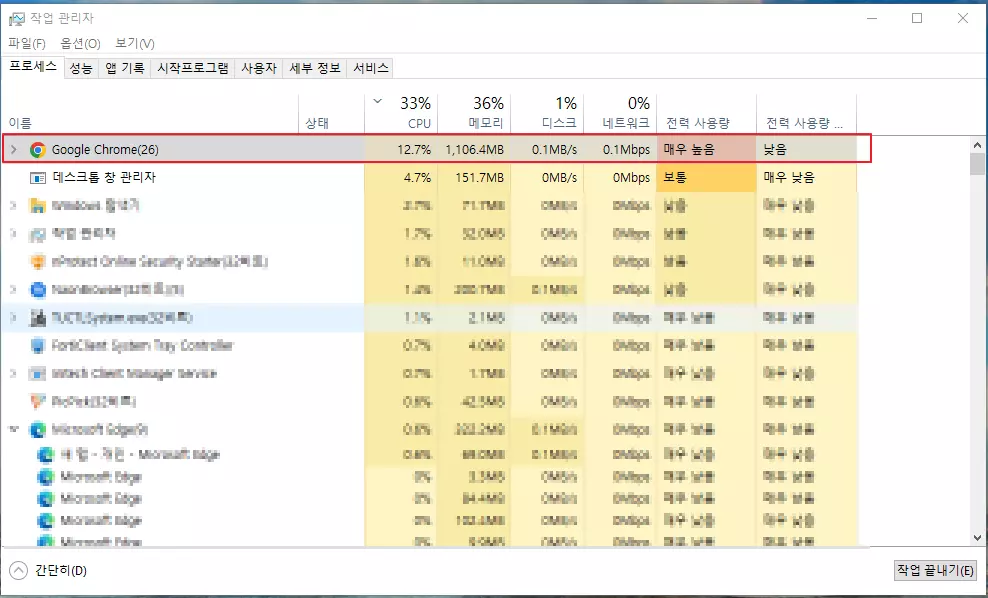This screenshot has width=988, height=598.
Task: Select the 데스크톱 창 관리자 row name
Action: click(104, 178)
